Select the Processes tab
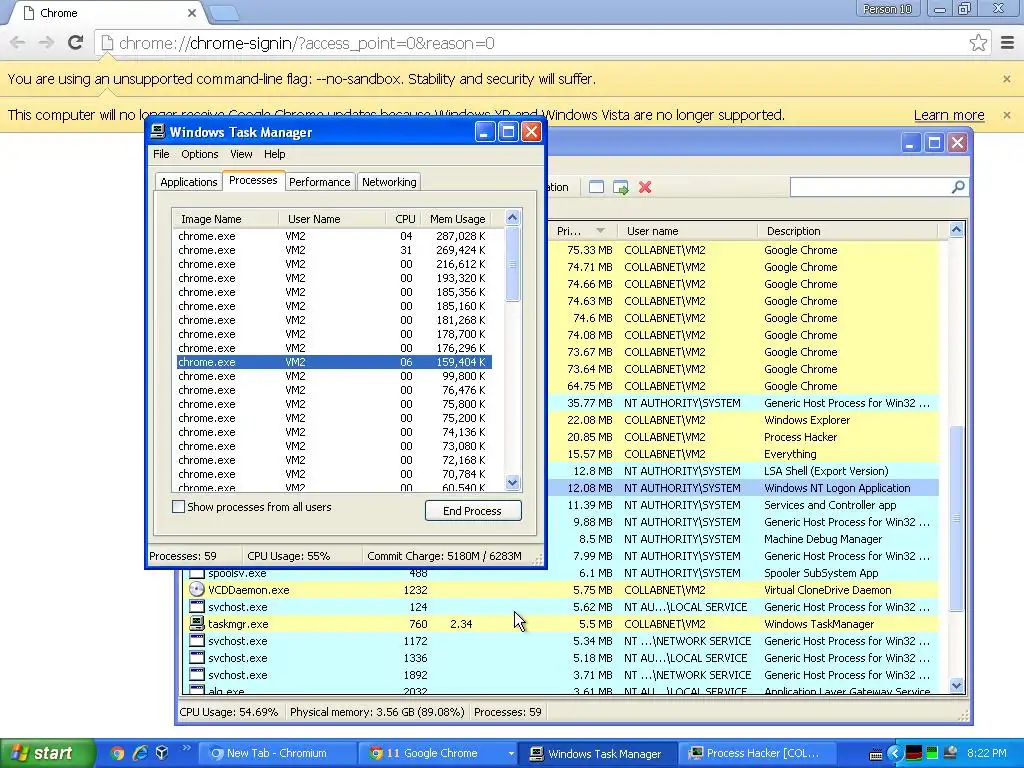The width and height of the screenshot is (1024, 768). click(253, 180)
